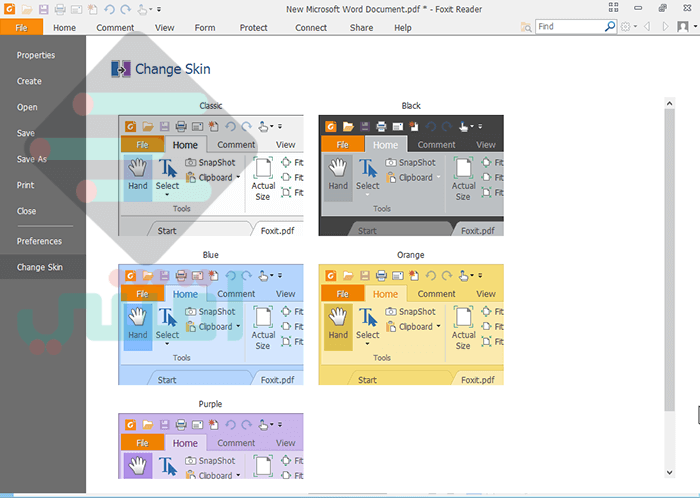
Task: Click the search settings gear icon
Action: (625, 27)
